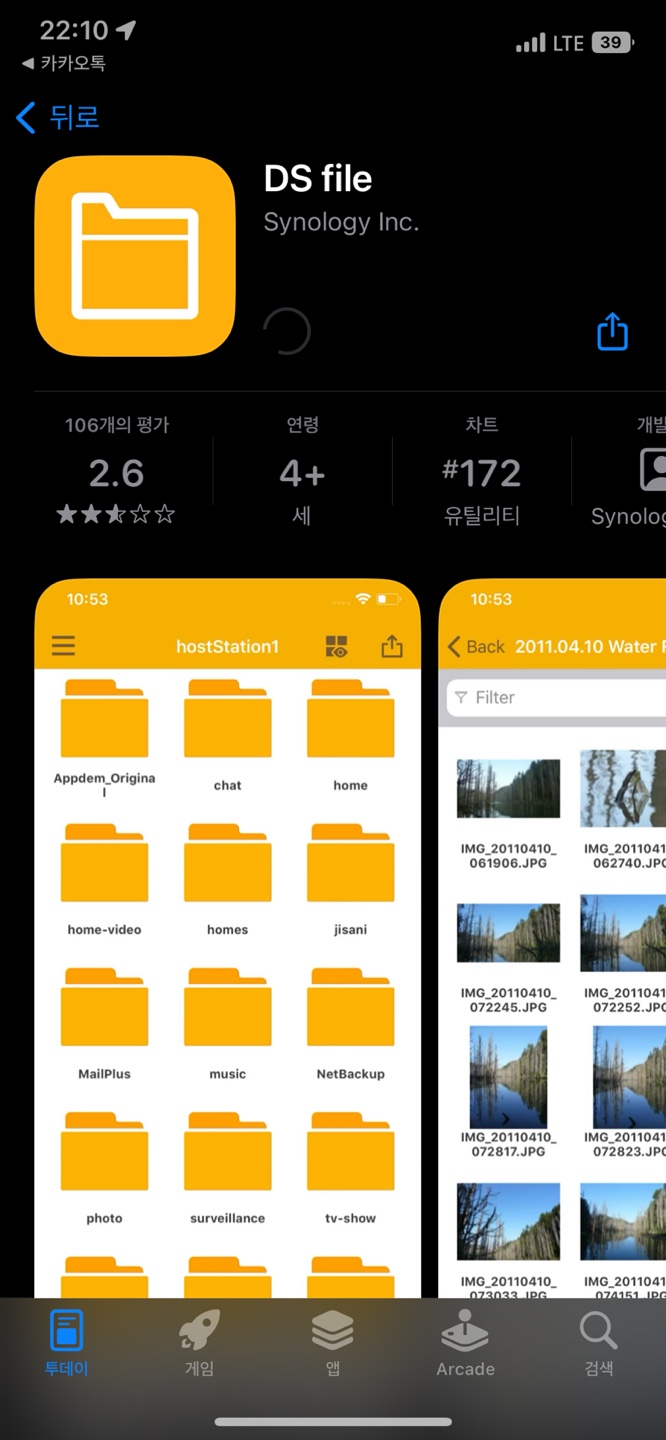Tap the download loading spinner

coord(287,331)
